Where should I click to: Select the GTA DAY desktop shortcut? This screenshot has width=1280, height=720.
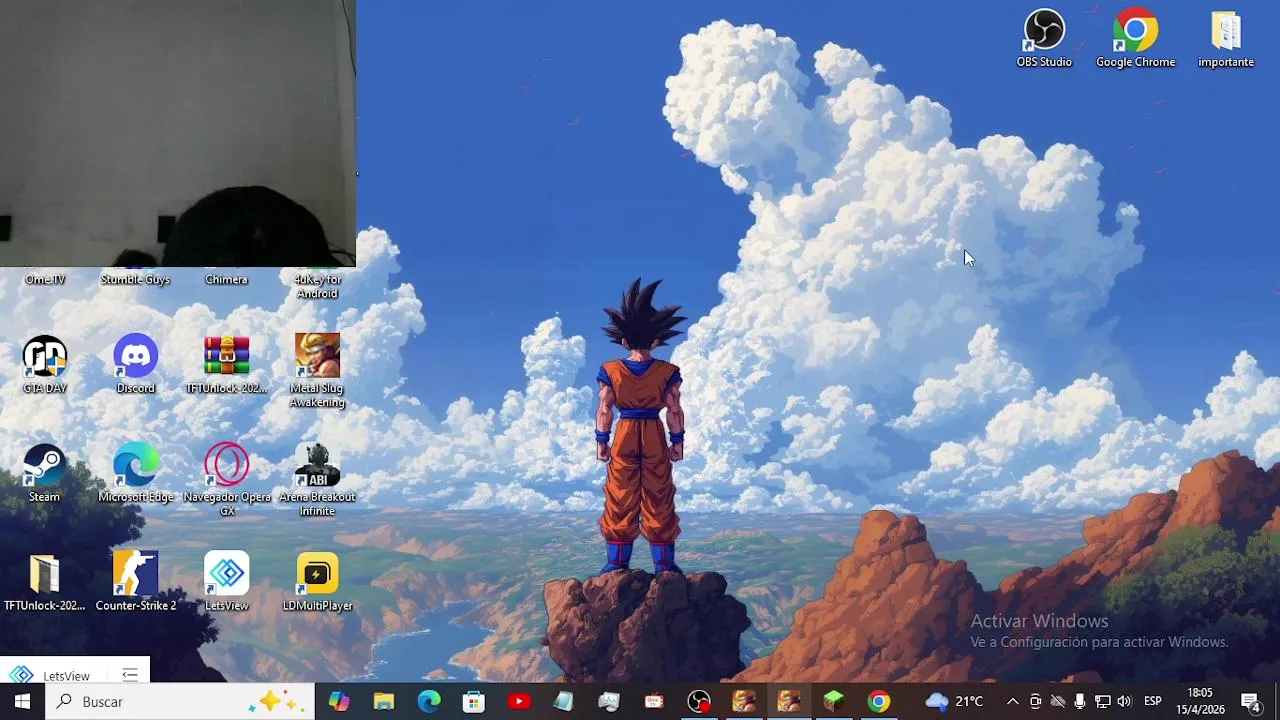[45, 365]
